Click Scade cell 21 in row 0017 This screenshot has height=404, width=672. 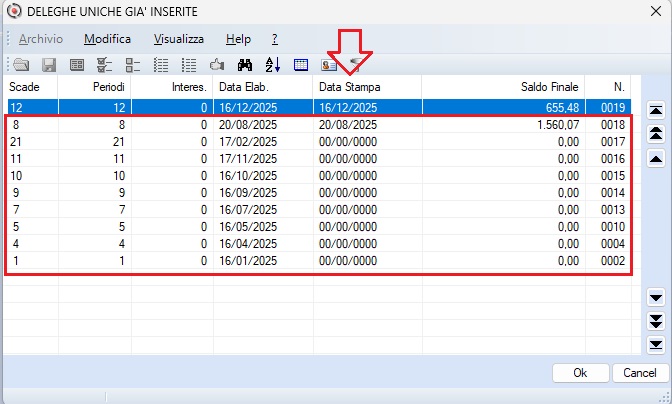(x=16, y=142)
